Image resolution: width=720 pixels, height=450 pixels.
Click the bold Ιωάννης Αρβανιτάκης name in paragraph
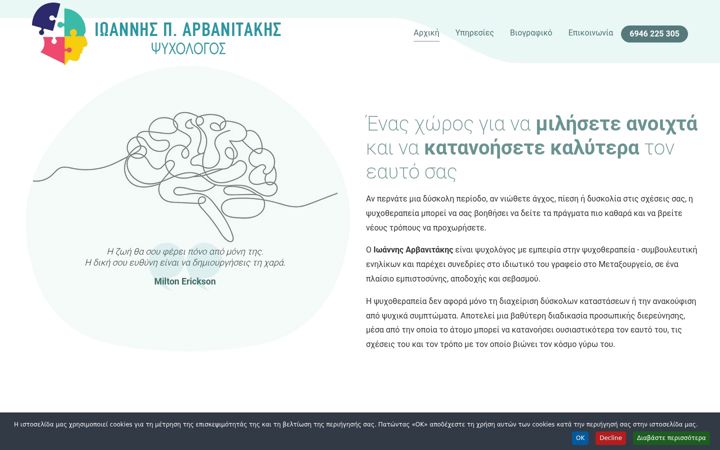[413, 250]
